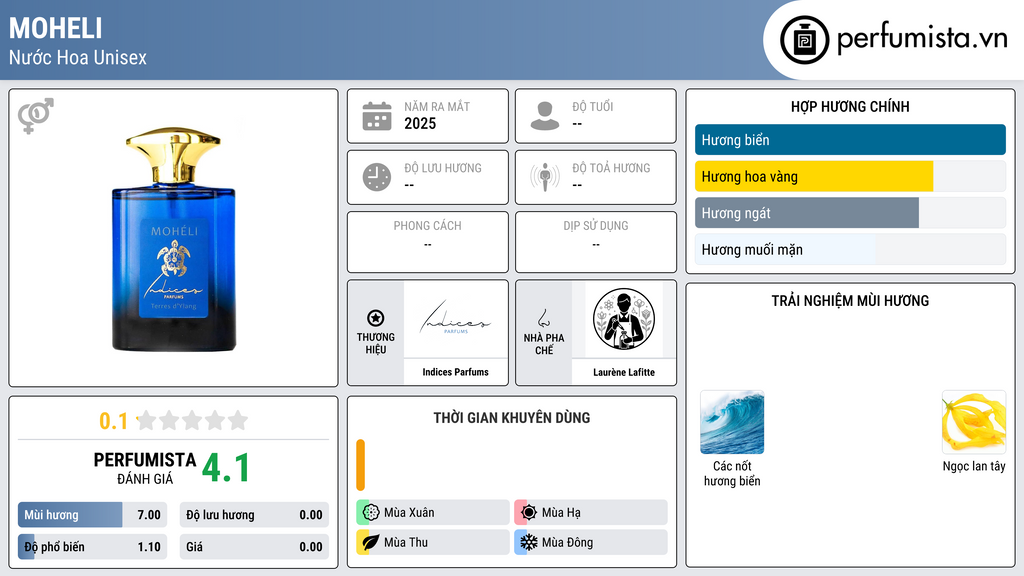The height and width of the screenshot is (576, 1024).
Task: Click the Nước Hoa Unisex subtitle
Action: point(78,57)
